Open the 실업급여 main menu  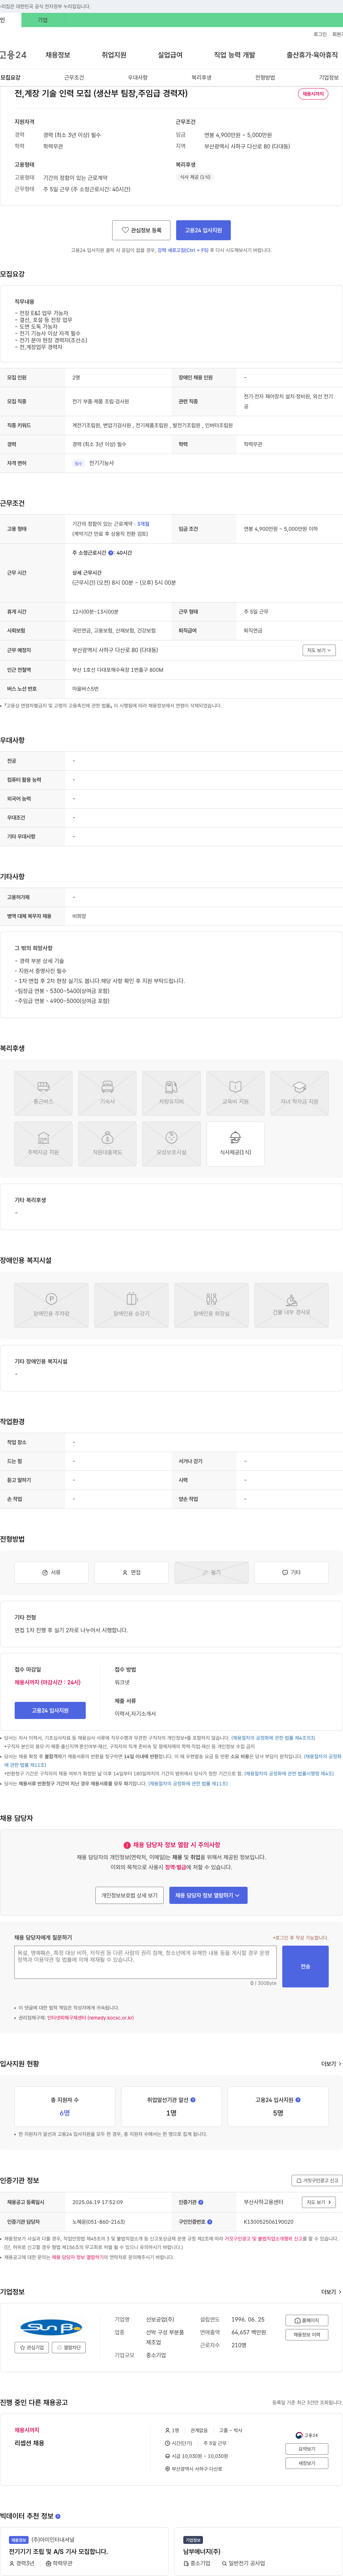coord(170,55)
